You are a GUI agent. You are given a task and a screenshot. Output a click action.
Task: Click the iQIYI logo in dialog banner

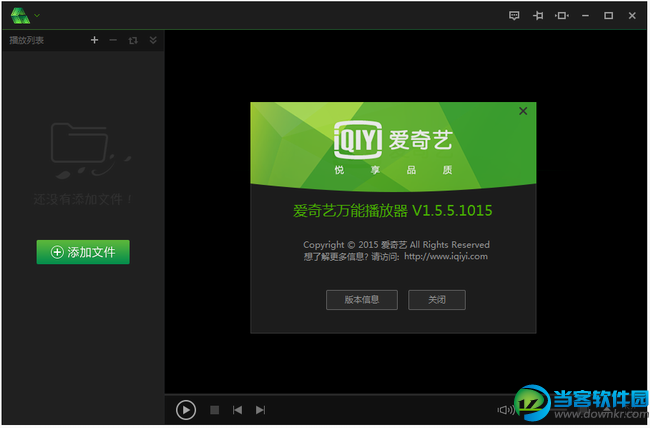click(358, 140)
